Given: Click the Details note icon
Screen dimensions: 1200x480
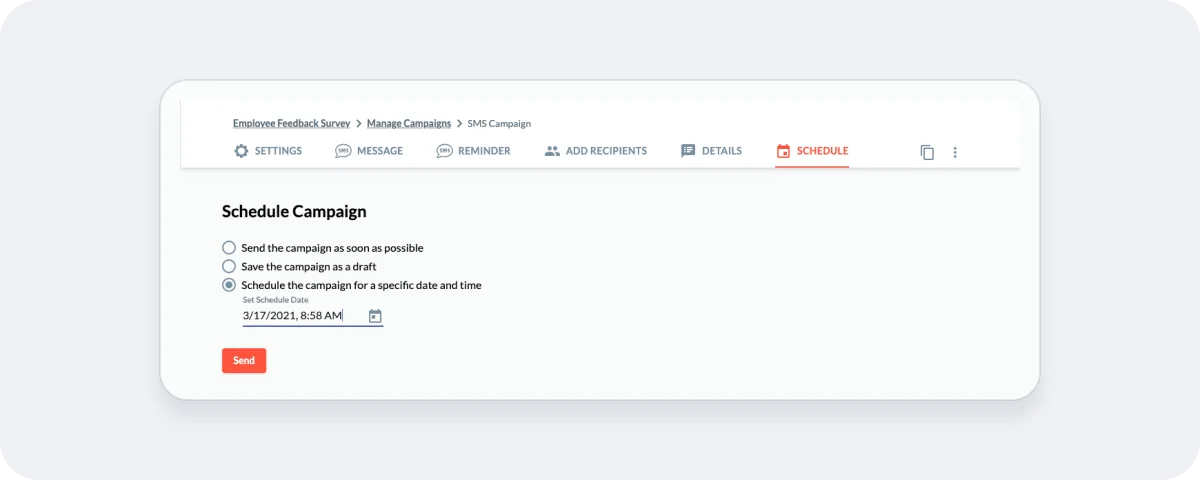Looking at the screenshot, I should click(x=688, y=151).
